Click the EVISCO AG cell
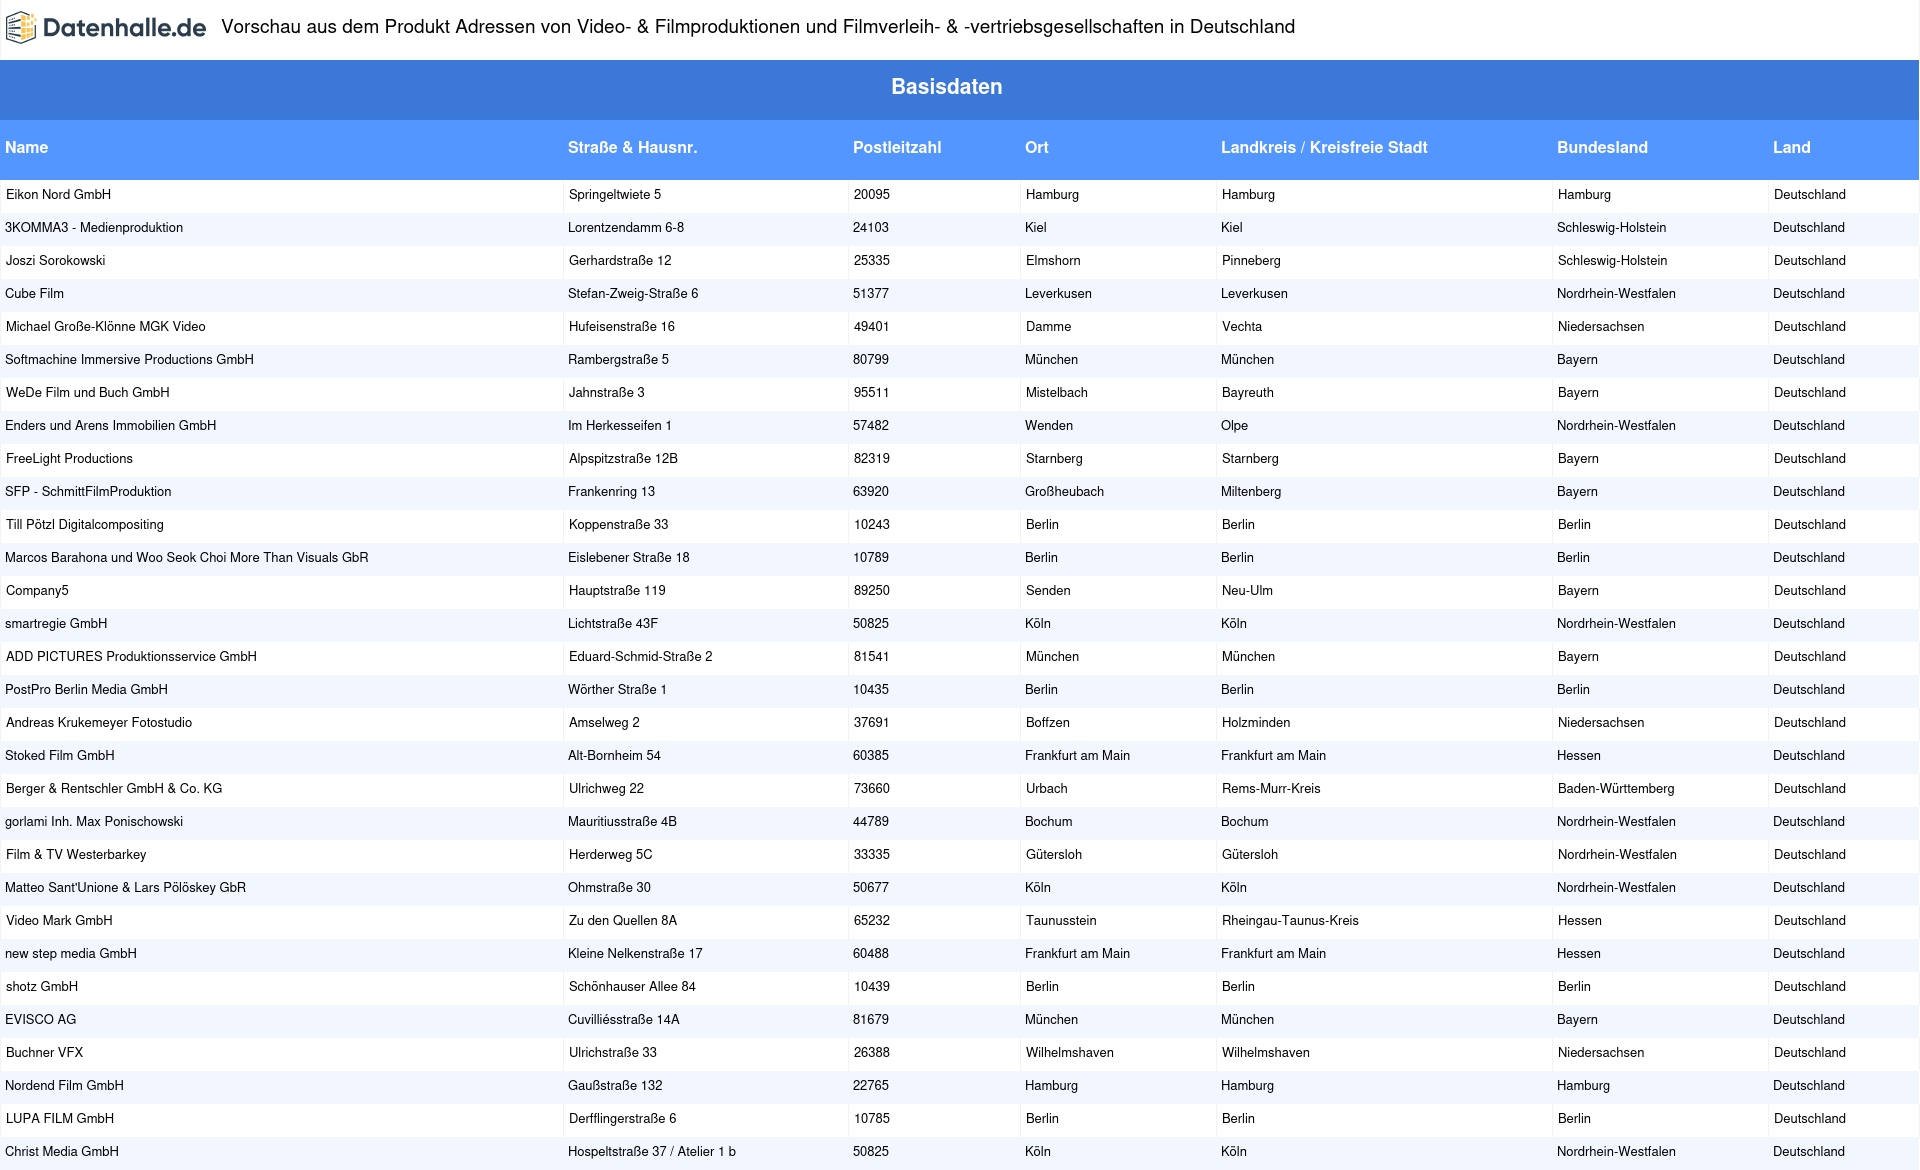Image resolution: width=1920 pixels, height=1170 pixels. 40,1020
